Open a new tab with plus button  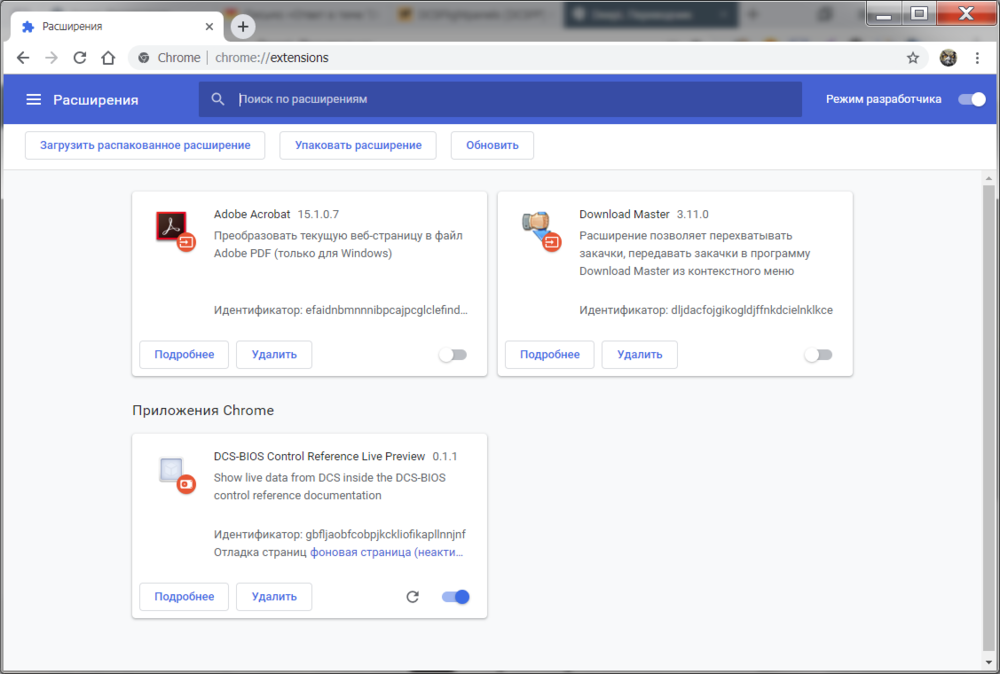[x=242, y=27]
